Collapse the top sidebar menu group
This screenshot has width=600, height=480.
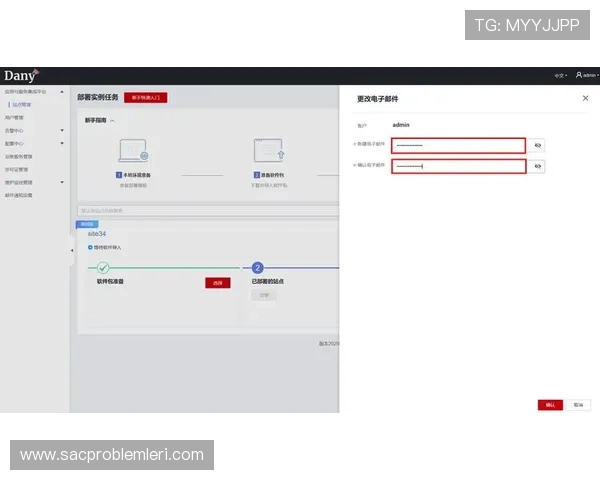pyautogui.click(x=62, y=92)
